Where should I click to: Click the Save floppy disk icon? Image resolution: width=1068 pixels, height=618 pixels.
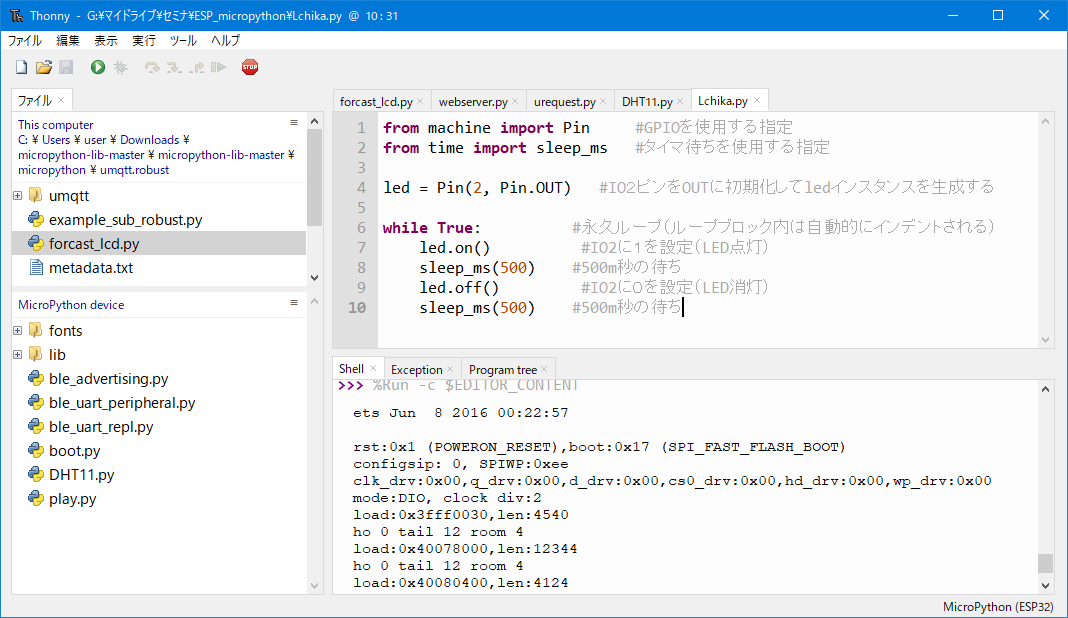pos(66,67)
